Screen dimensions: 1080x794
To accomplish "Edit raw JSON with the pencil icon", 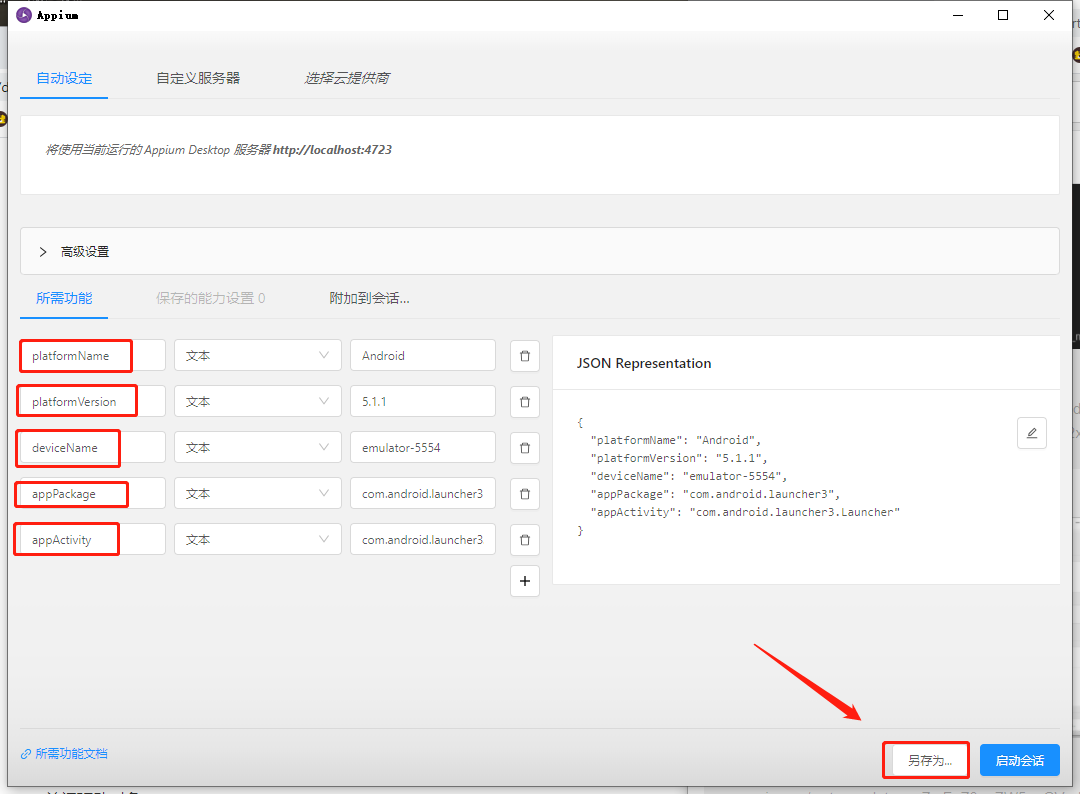I will click(x=1031, y=433).
